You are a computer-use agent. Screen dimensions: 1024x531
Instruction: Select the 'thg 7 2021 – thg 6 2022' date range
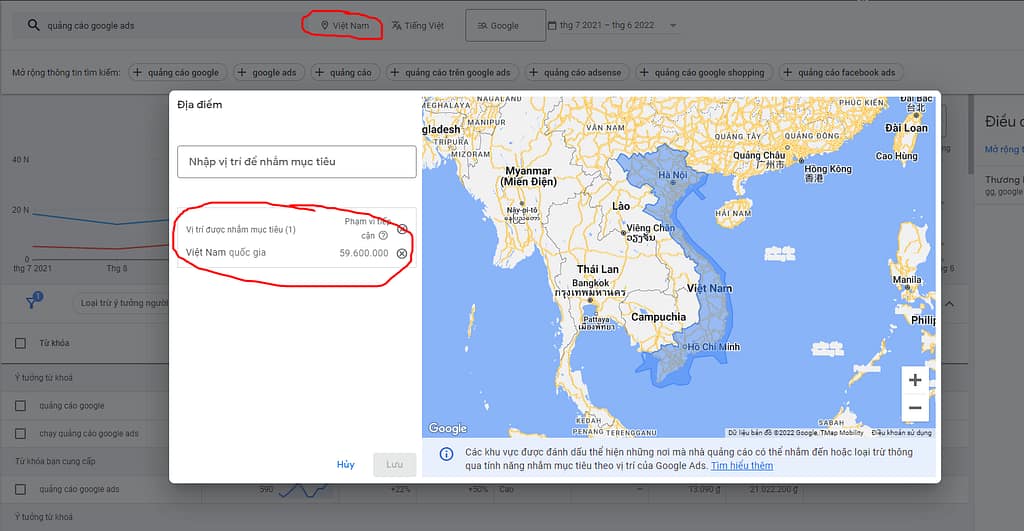click(607, 25)
